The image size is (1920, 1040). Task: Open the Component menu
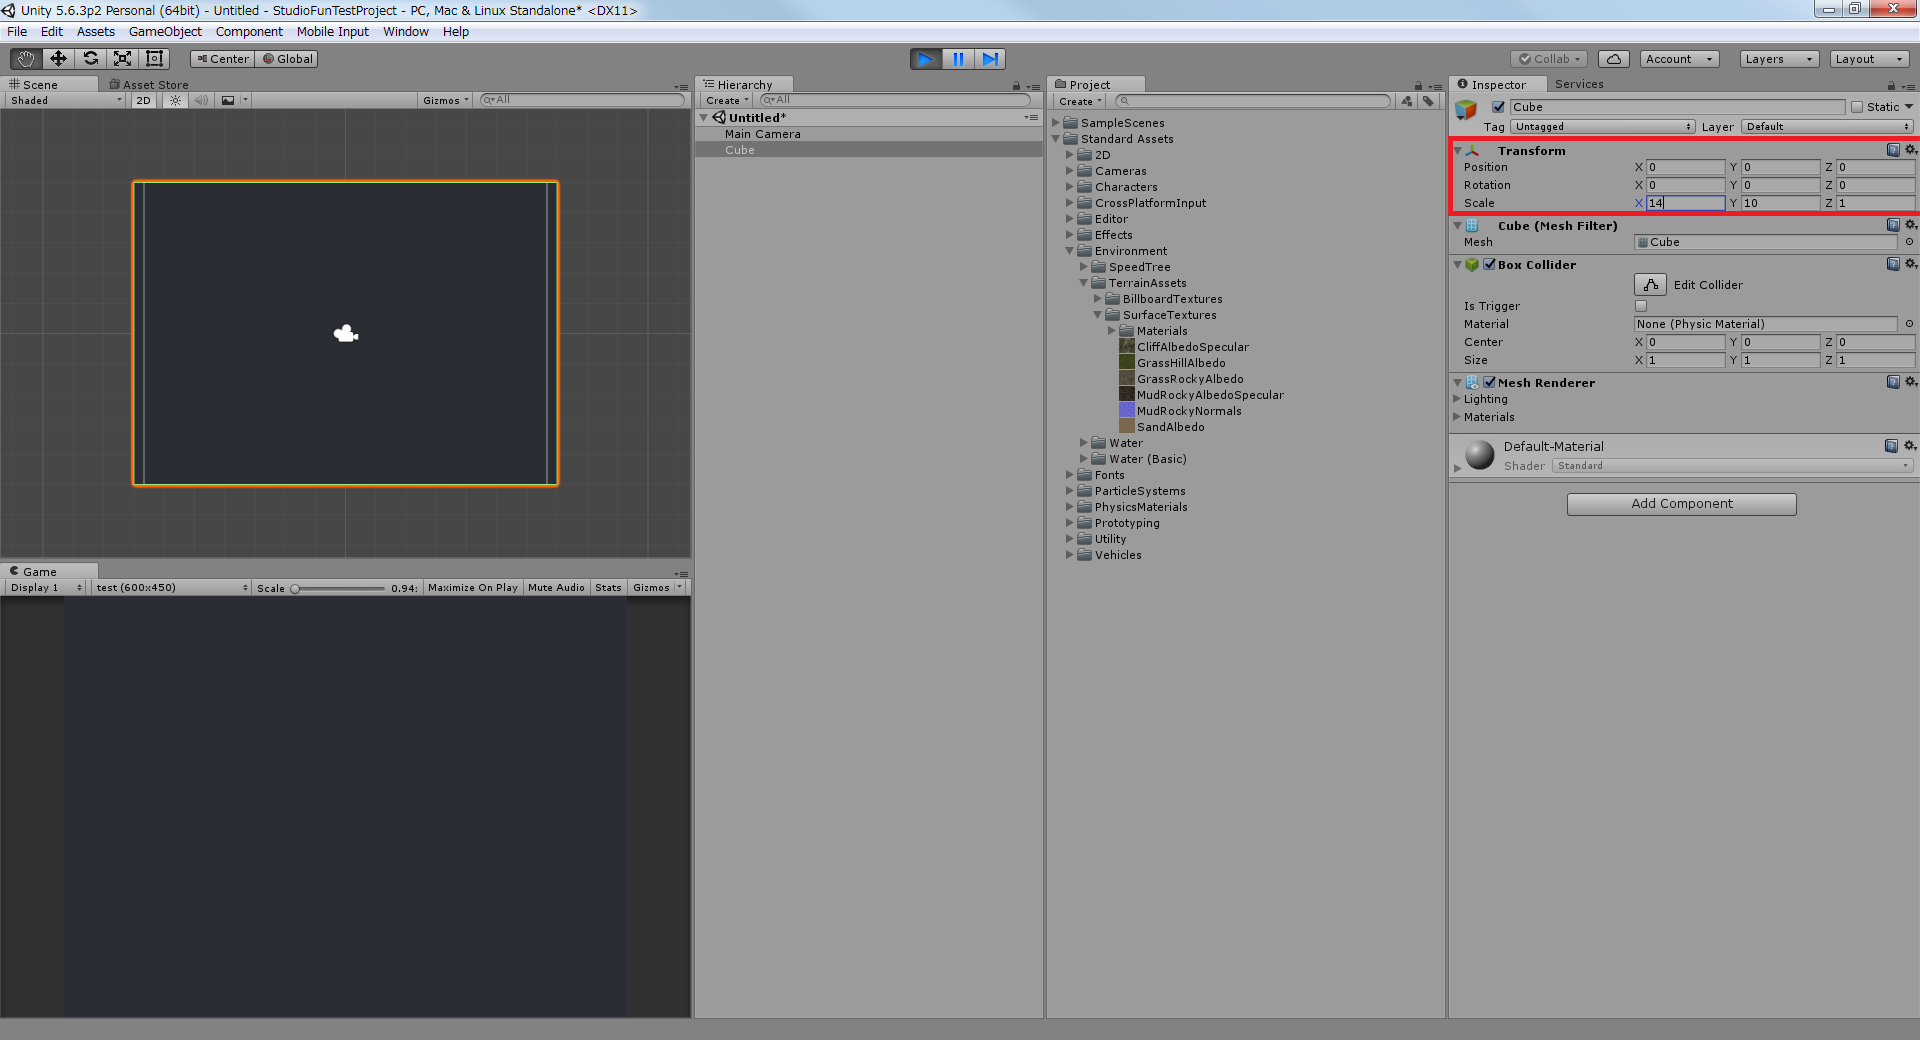[x=249, y=32]
